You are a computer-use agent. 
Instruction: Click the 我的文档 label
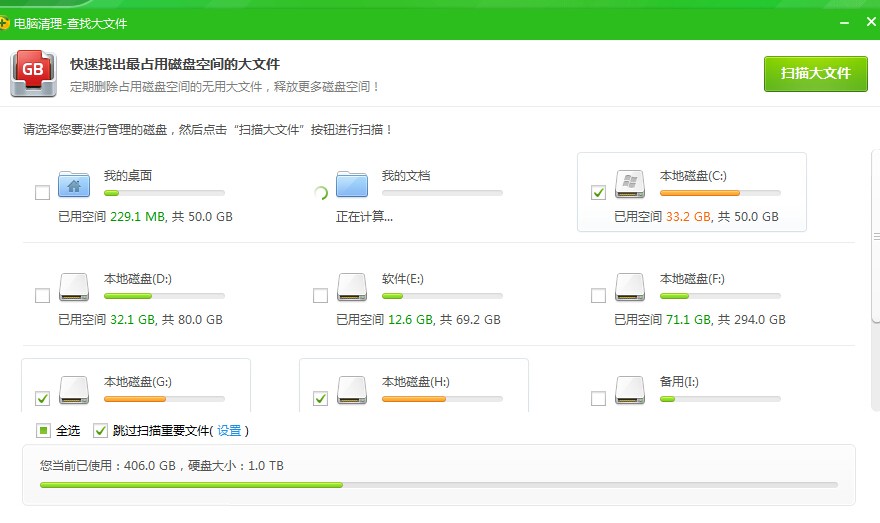pyautogui.click(x=406, y=176)
